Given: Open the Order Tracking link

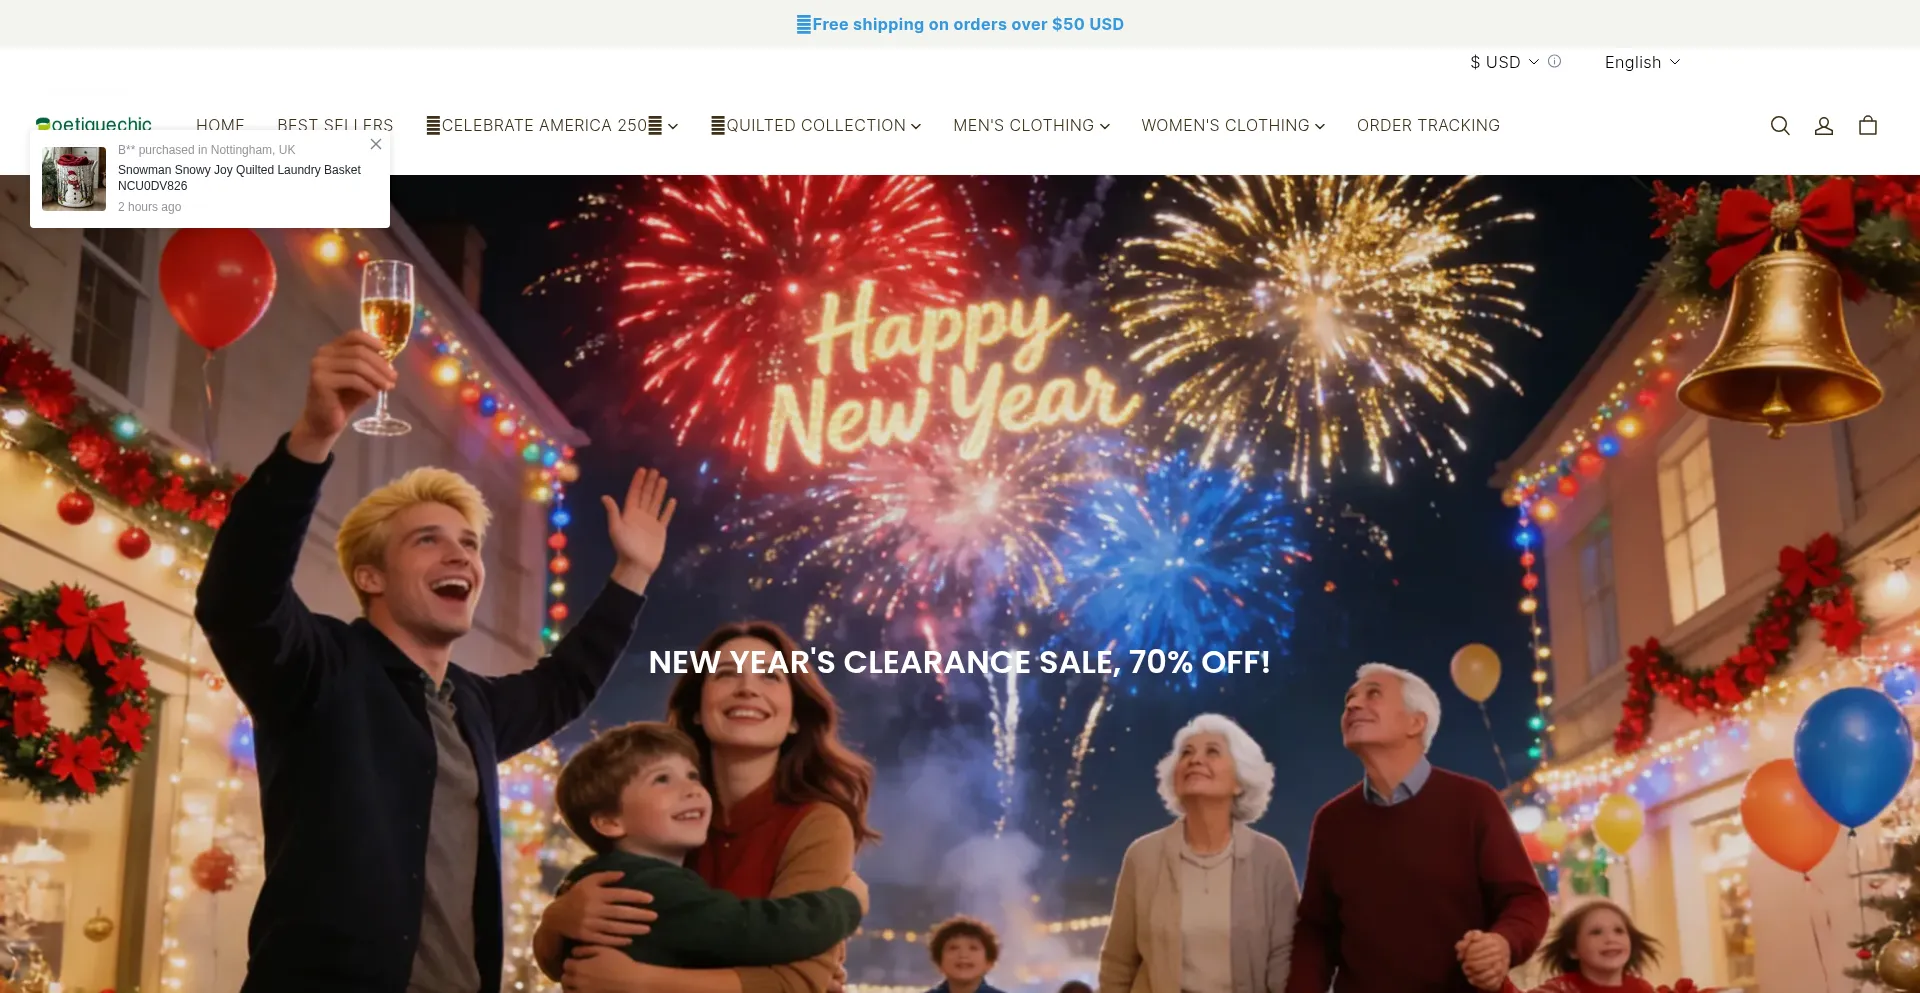Looking at the screenshot, I should pyautogui.click(x=1428, y=125).
